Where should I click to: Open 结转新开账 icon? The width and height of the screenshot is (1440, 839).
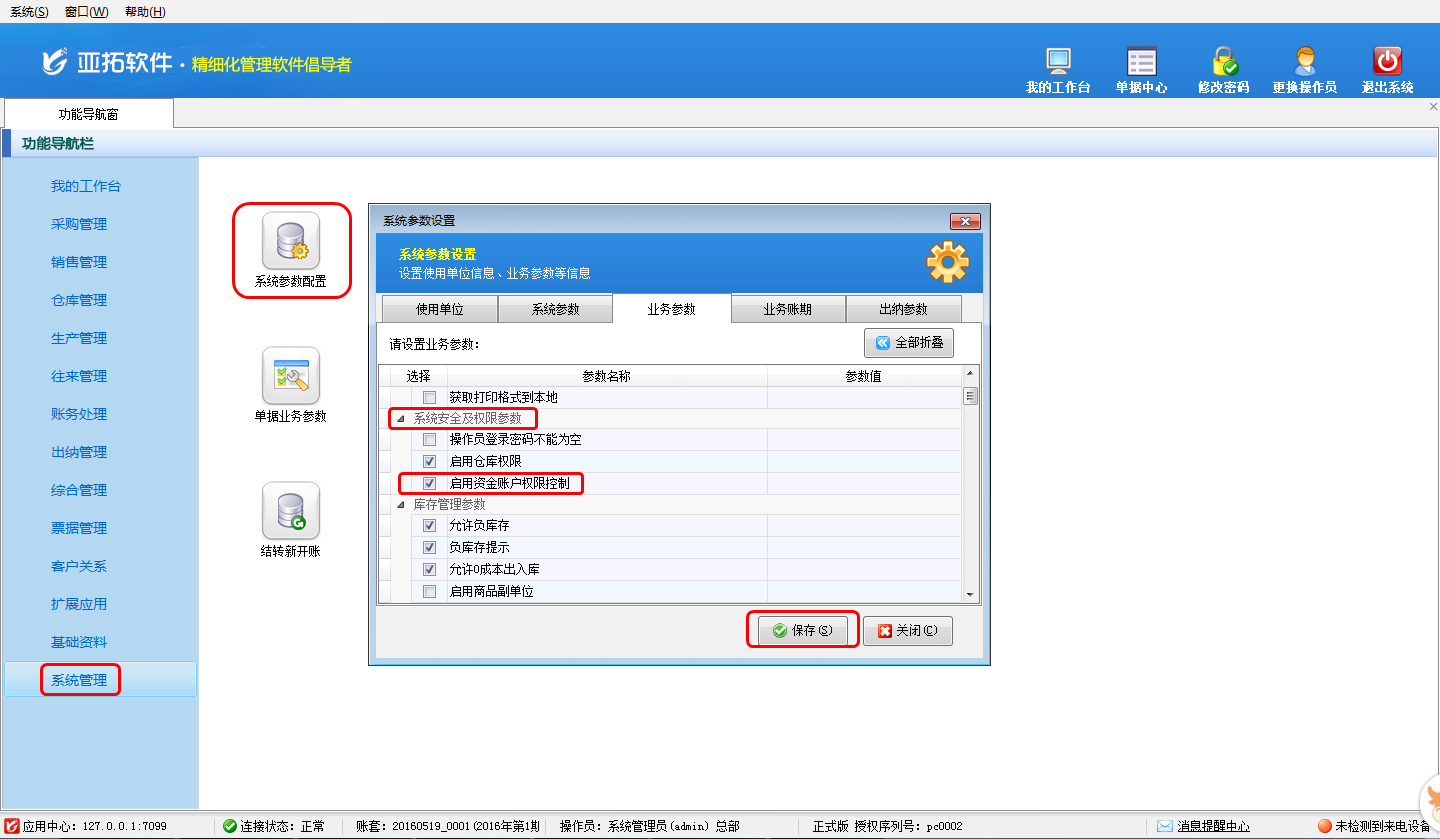click(x=291, y=511)
